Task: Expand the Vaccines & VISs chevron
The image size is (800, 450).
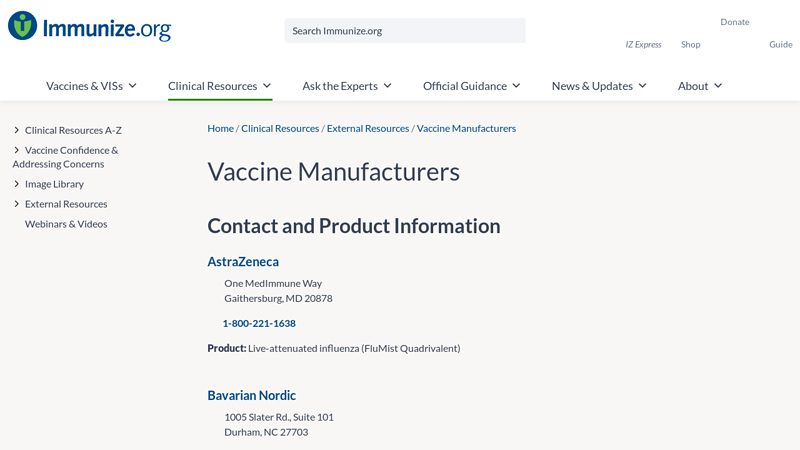Action: [133, 86]
